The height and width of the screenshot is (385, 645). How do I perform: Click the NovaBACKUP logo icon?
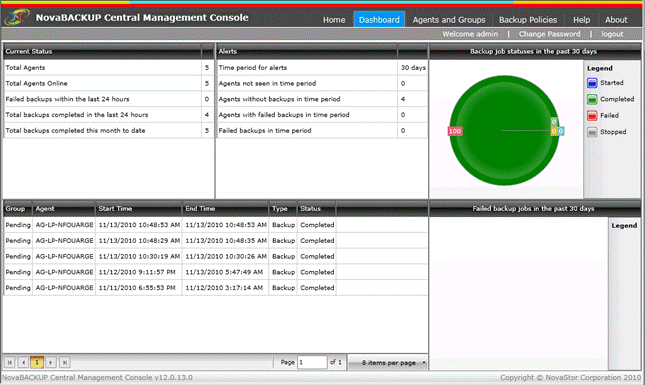17,17
